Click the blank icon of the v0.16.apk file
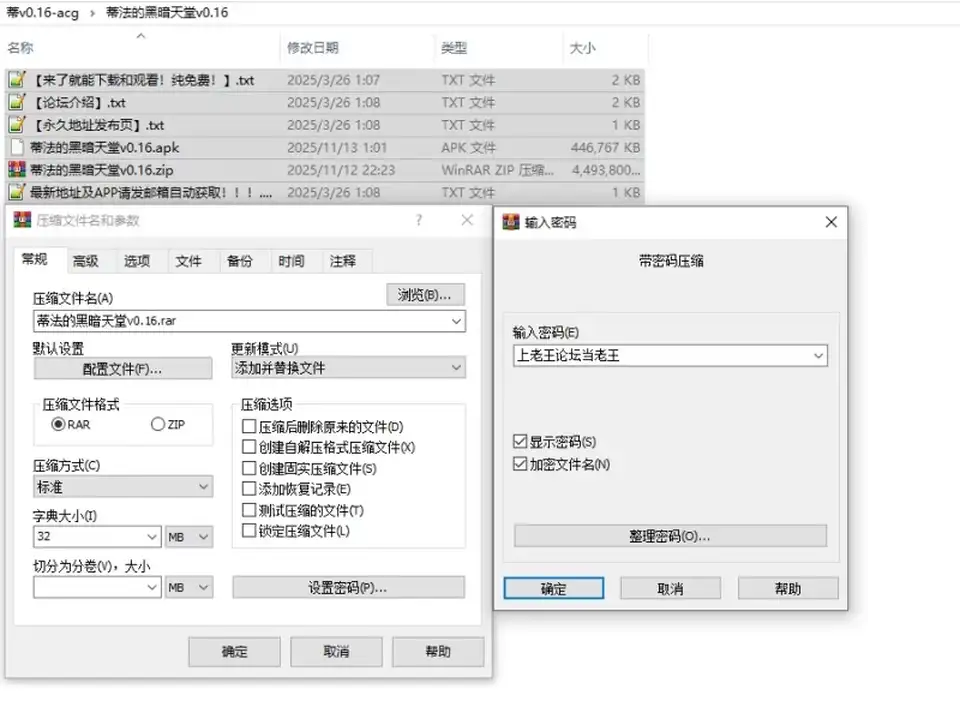This screenshot has width=960, height=713. pyautogui.click(x=17, y=147)
